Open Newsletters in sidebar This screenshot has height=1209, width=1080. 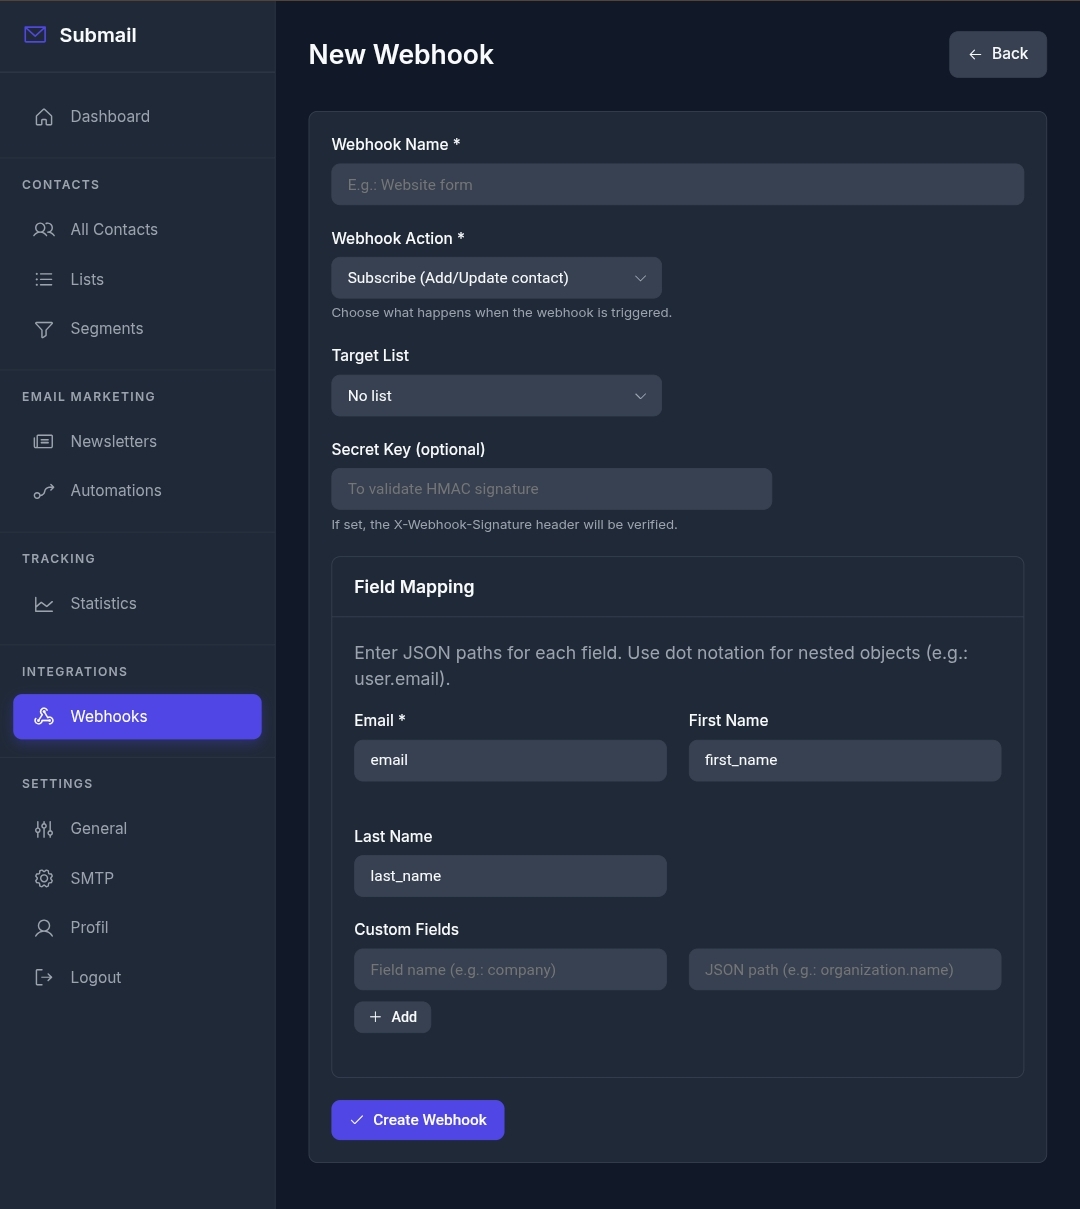(x=137, y=442)
